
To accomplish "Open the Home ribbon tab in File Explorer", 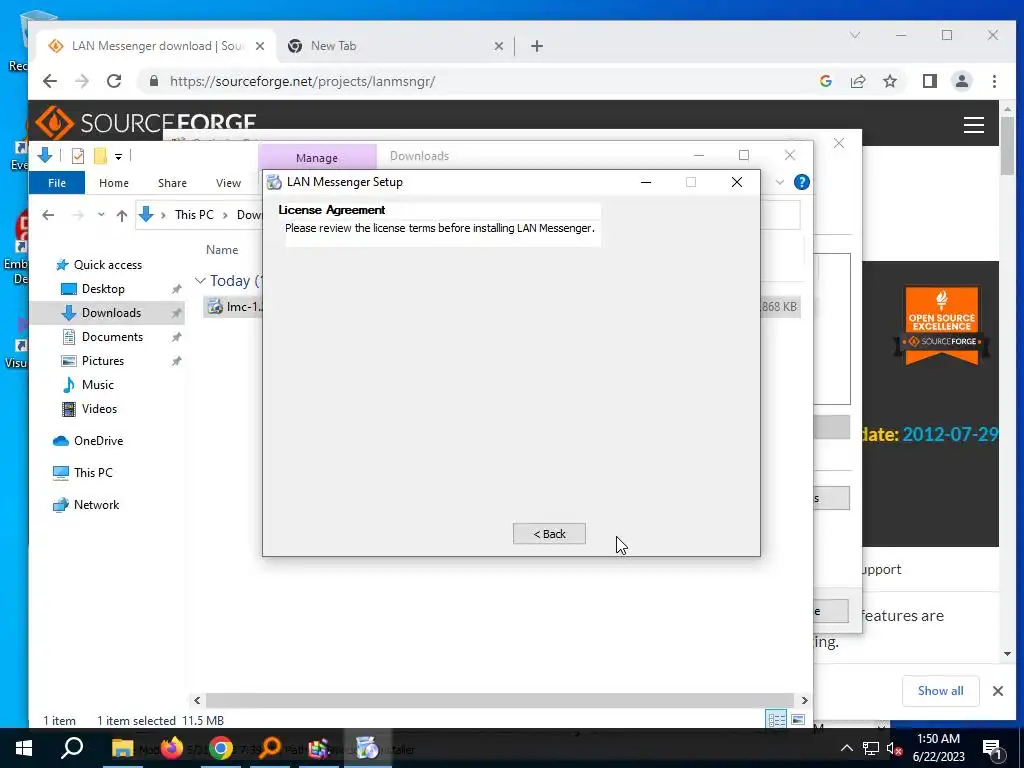I will [114, 183].
